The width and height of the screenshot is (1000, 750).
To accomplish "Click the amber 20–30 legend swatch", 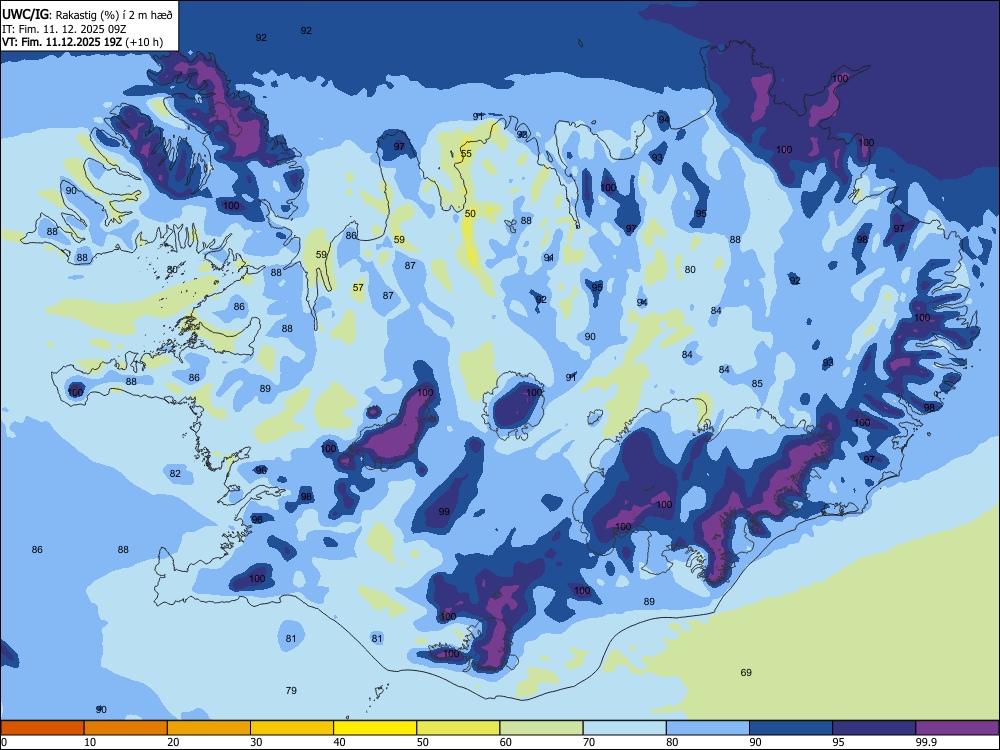I will point(209,728).
